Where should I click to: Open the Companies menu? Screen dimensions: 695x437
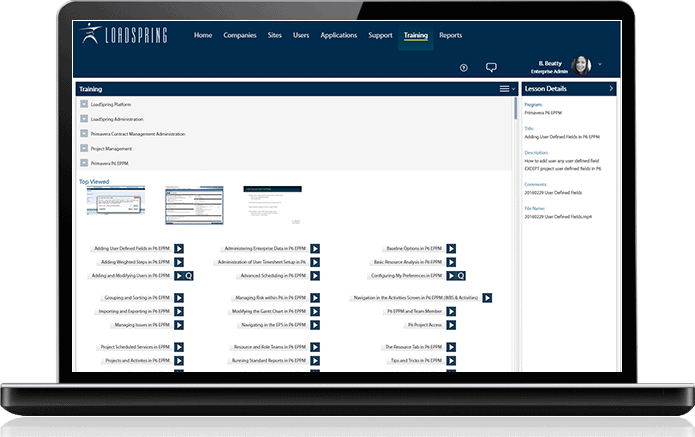click(x=240, y=35)
